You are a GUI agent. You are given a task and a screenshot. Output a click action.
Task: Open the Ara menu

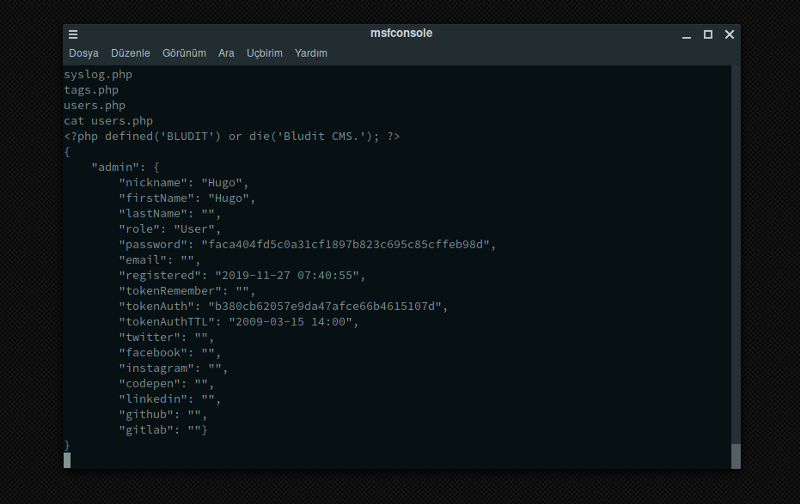[x=226, y=53]
